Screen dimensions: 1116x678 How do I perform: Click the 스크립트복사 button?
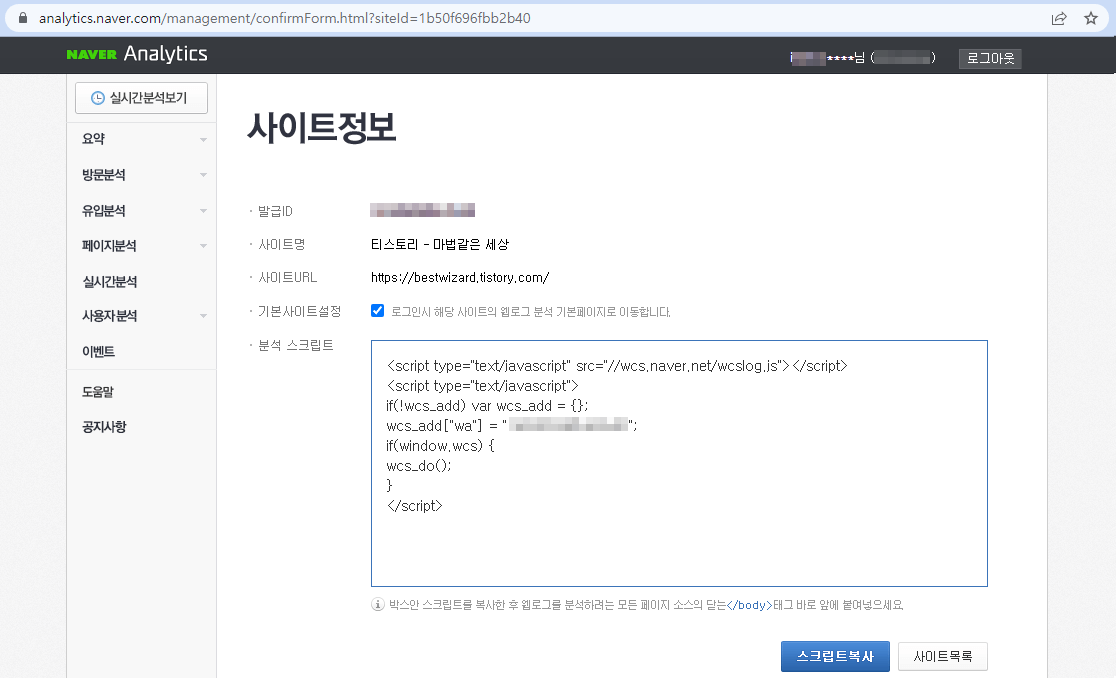coord(835,656)
